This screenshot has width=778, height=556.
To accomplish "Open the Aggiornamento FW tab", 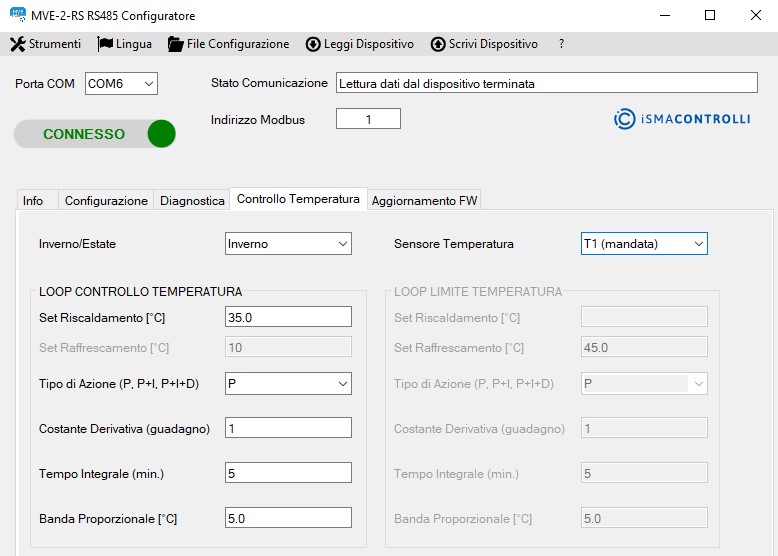I will pos(424,200).
